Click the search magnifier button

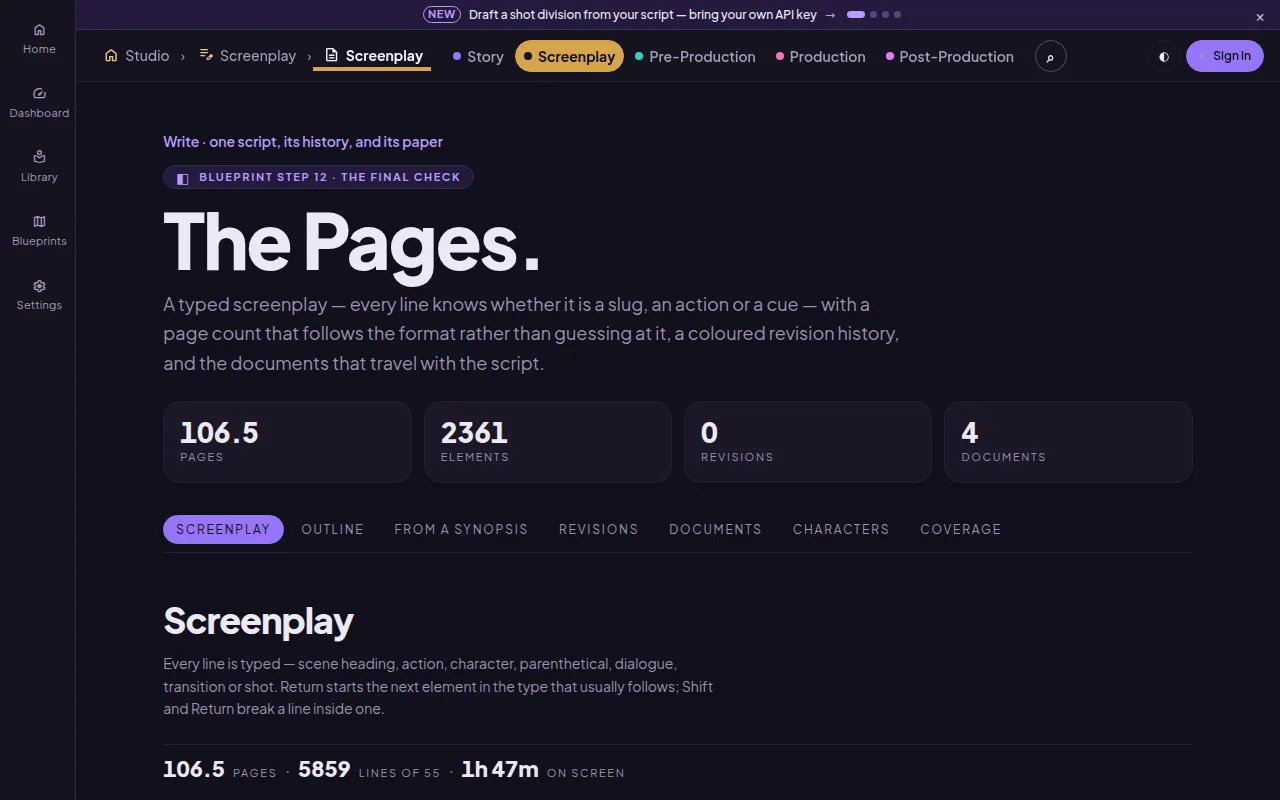(x=1050, y=57)
